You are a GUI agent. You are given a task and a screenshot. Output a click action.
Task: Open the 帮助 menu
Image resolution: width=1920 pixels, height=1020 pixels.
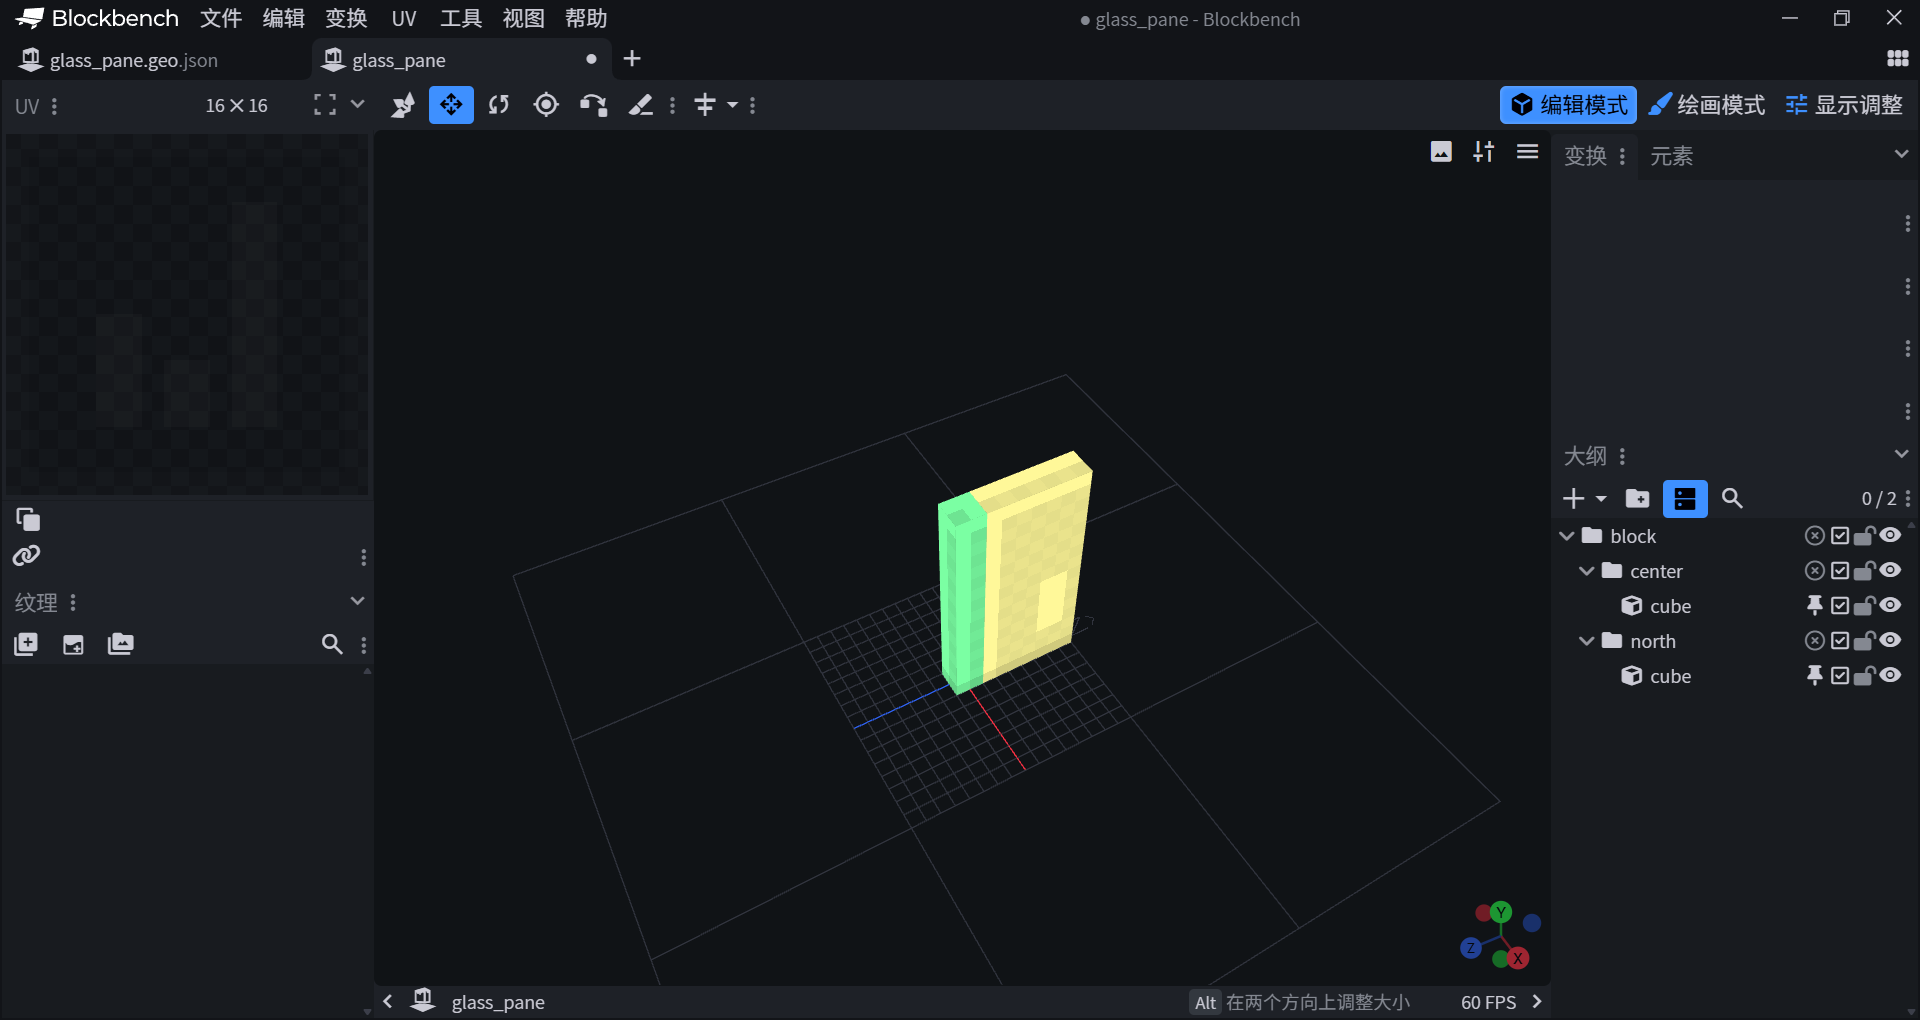click(x=586, y=18)
